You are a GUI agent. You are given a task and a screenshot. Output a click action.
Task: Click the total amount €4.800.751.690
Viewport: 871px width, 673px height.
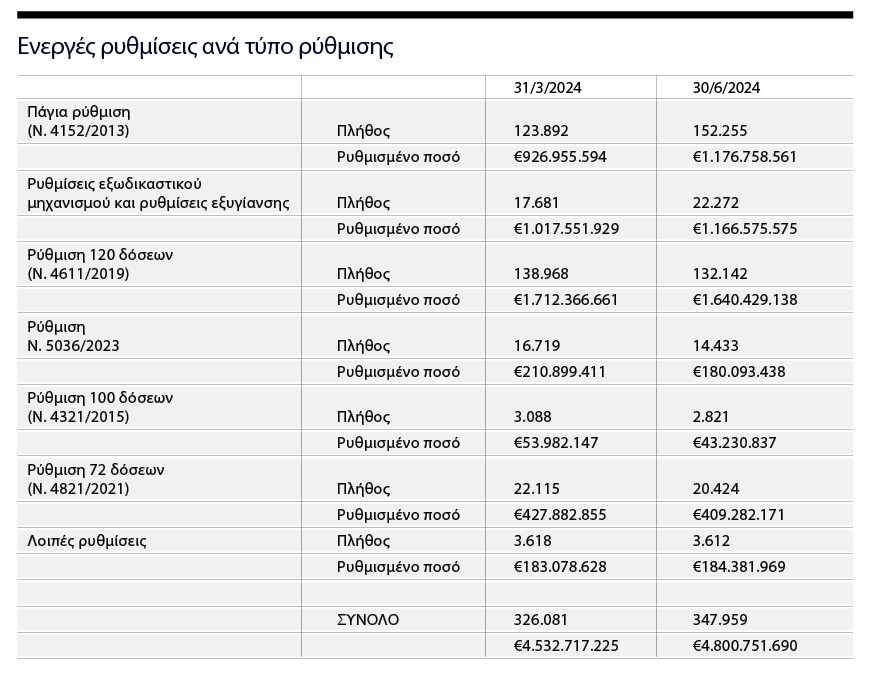pos(745,646)
